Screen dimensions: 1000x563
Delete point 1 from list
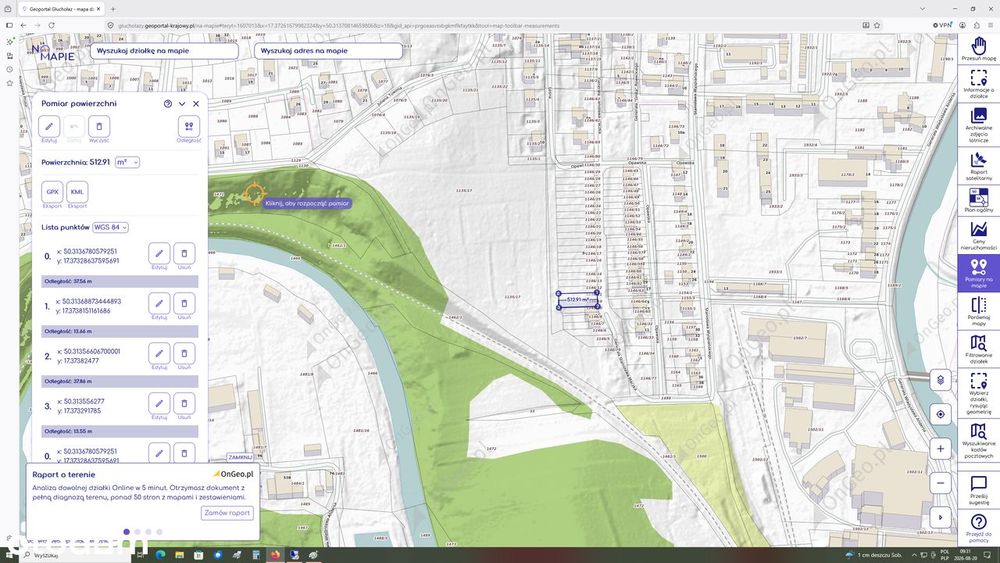(x=184, y=303)
